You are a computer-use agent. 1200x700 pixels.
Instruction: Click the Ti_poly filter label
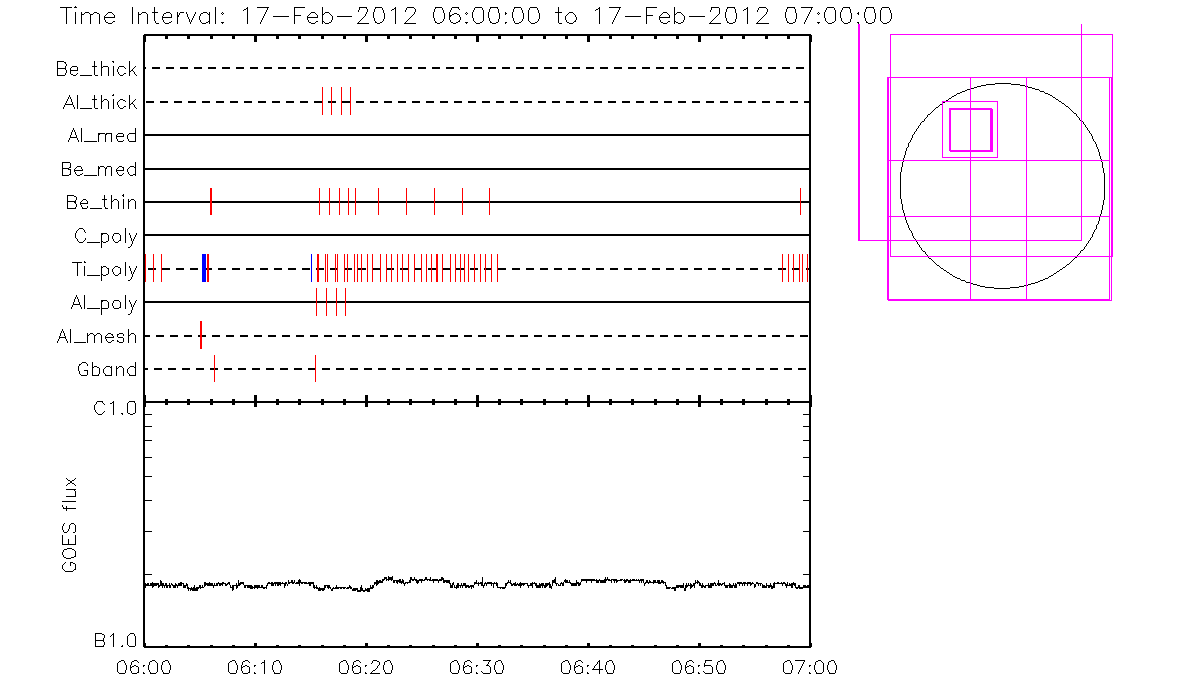pyautogui.click(x=103, y=269)
